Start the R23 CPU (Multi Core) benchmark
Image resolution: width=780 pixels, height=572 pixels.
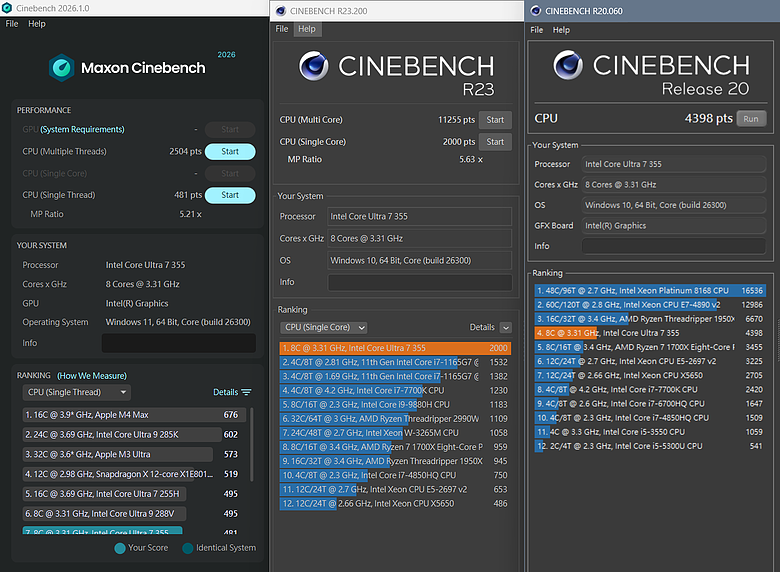[495, 120]
